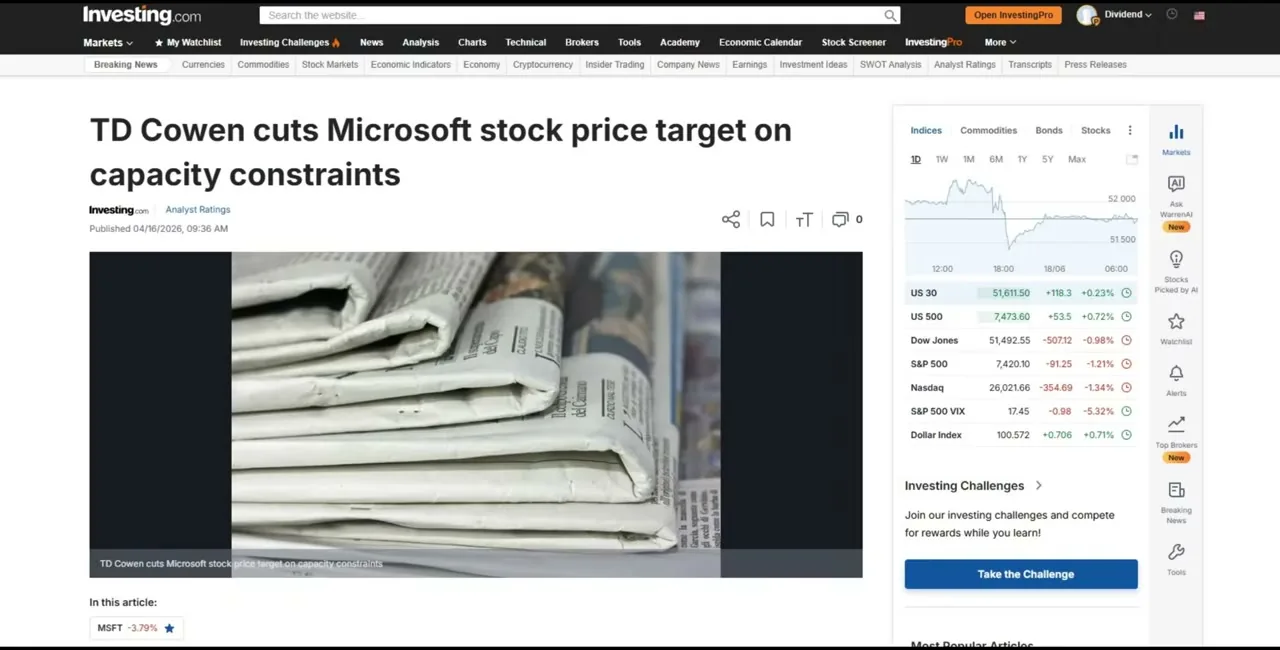
Task: Click the expand chart icon beside Max
Action: click(1131, 159)
